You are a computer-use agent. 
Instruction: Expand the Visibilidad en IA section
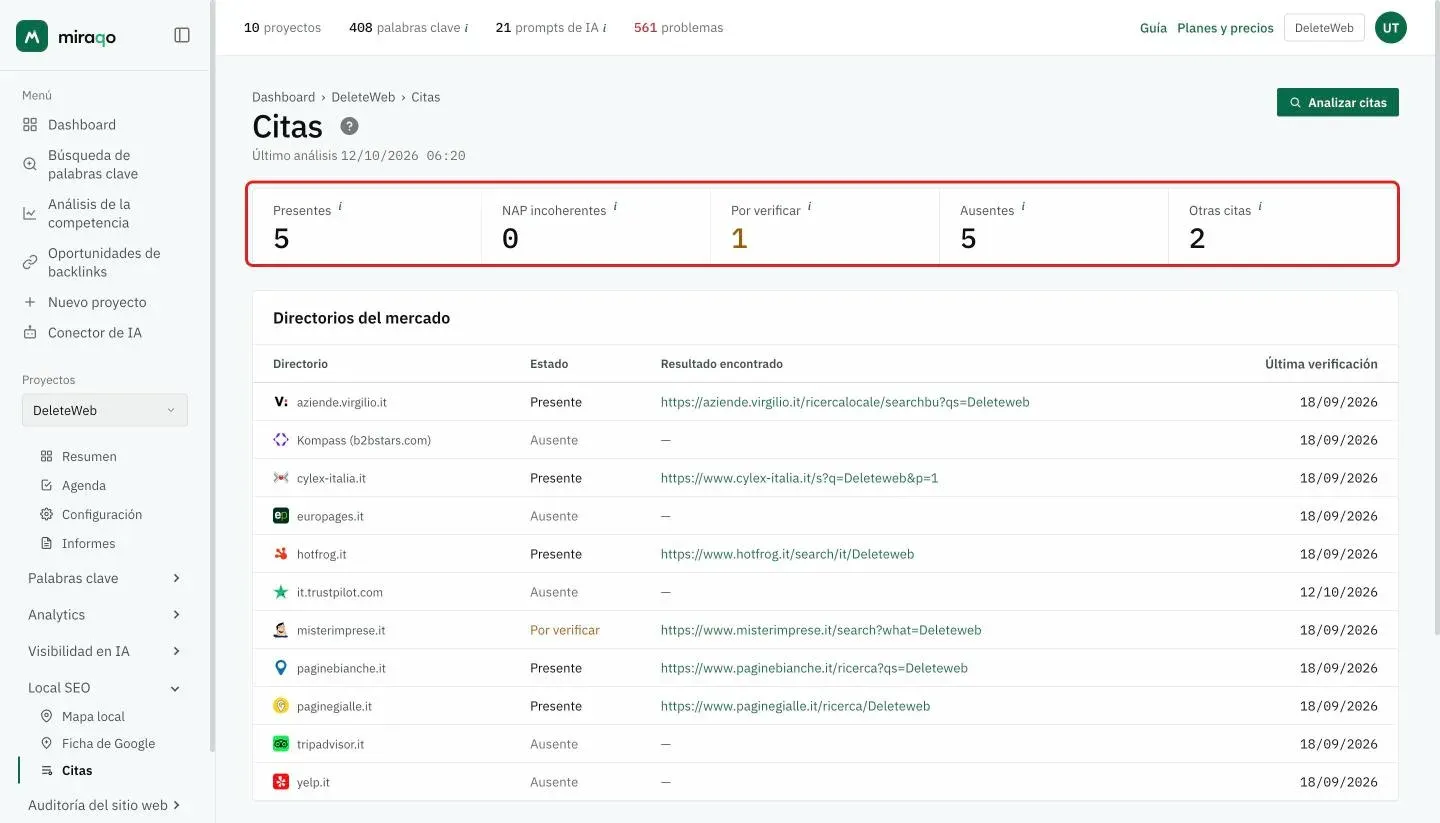coord(105,651)
